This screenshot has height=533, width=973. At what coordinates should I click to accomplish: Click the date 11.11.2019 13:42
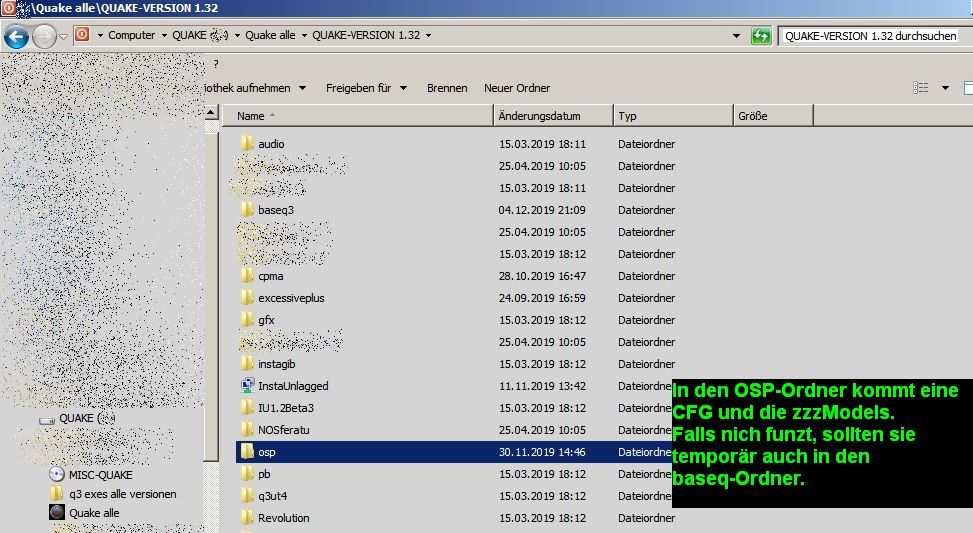(x=542, y=386)
